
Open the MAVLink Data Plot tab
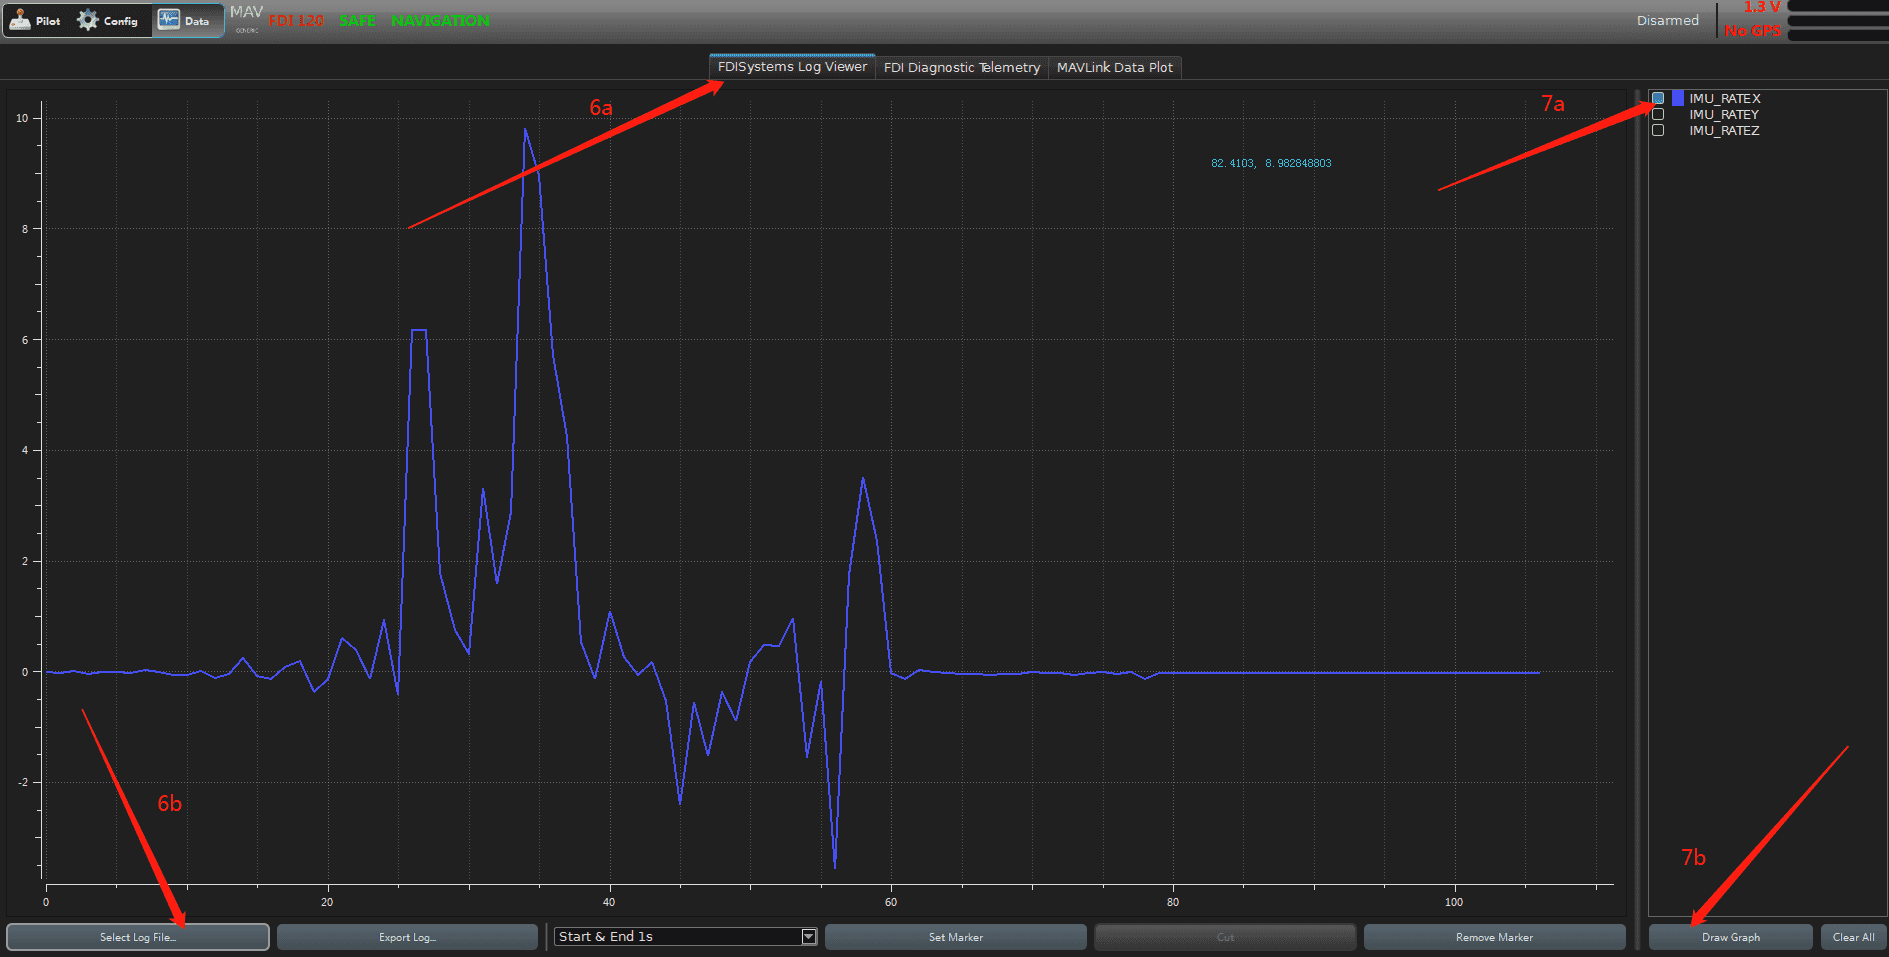point(1114,68)
